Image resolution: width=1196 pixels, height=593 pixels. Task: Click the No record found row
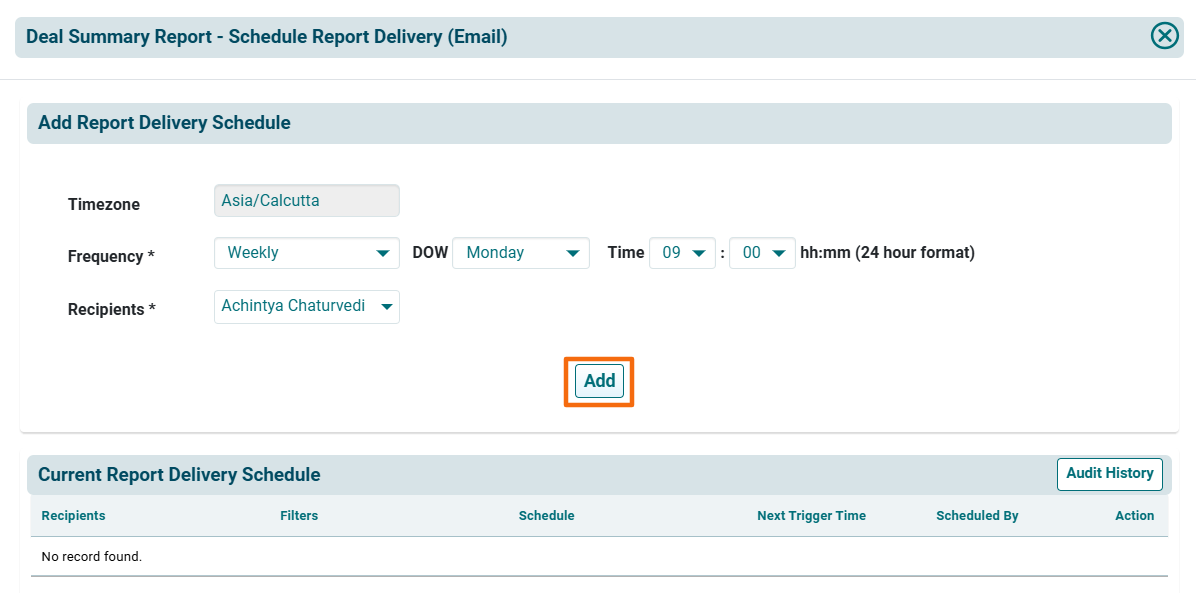[x=92, y=556]
